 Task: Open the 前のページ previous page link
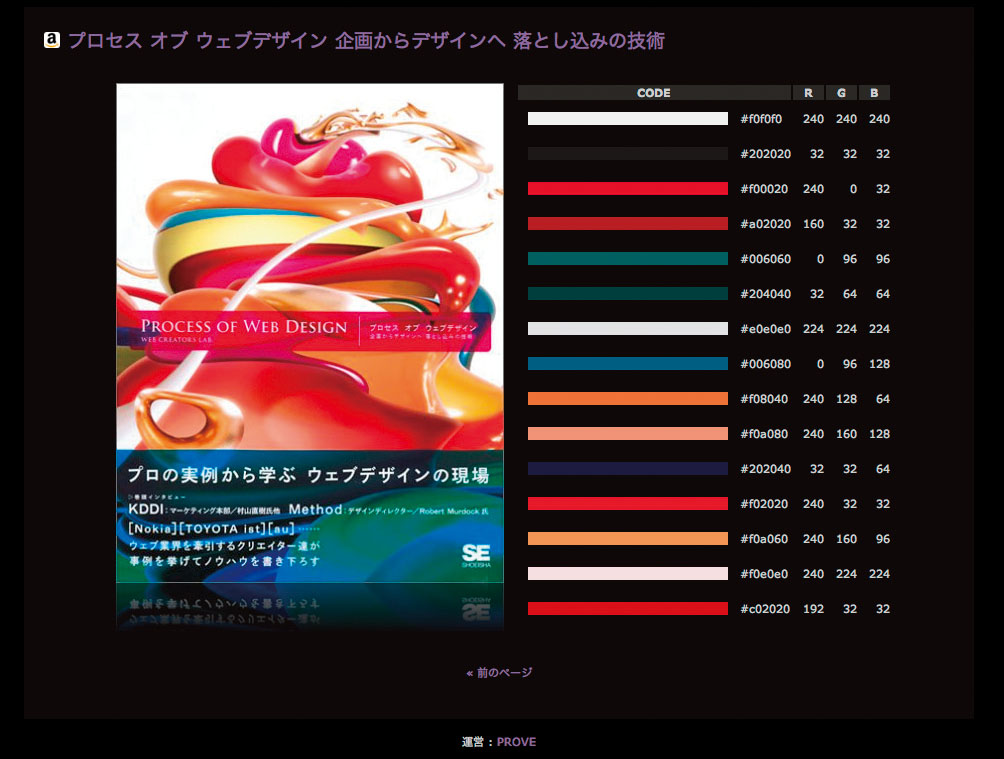(500, 672)
